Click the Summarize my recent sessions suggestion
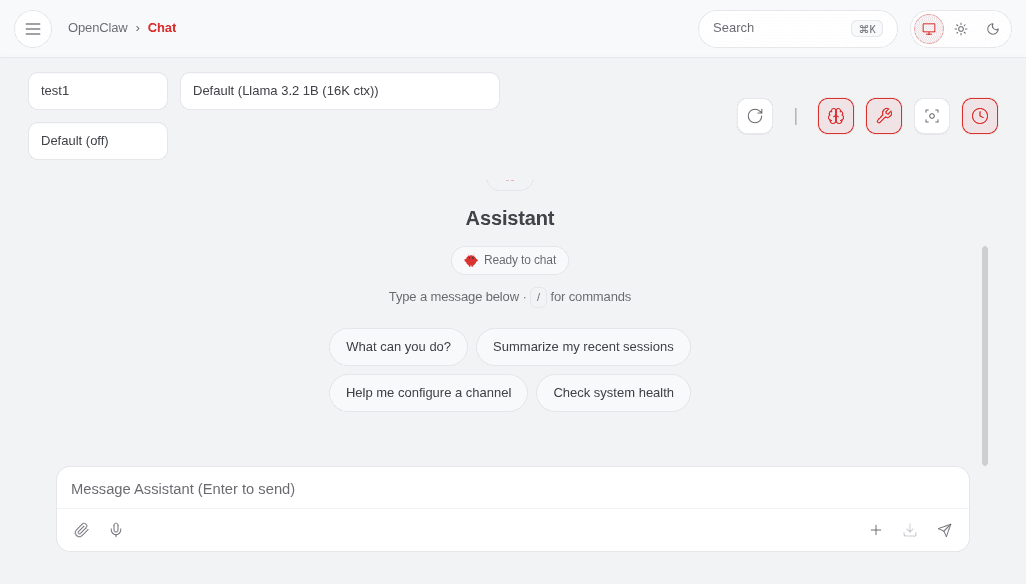 pos(585,346)
